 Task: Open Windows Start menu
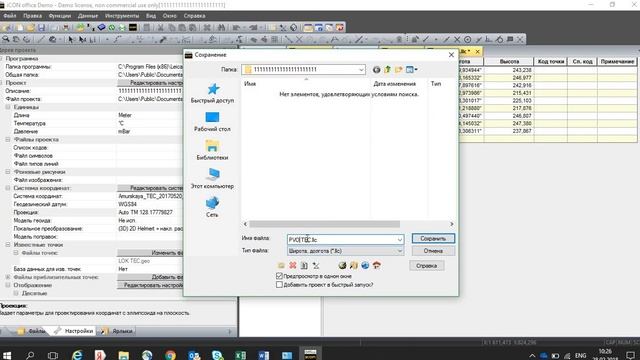click(7, 355)
